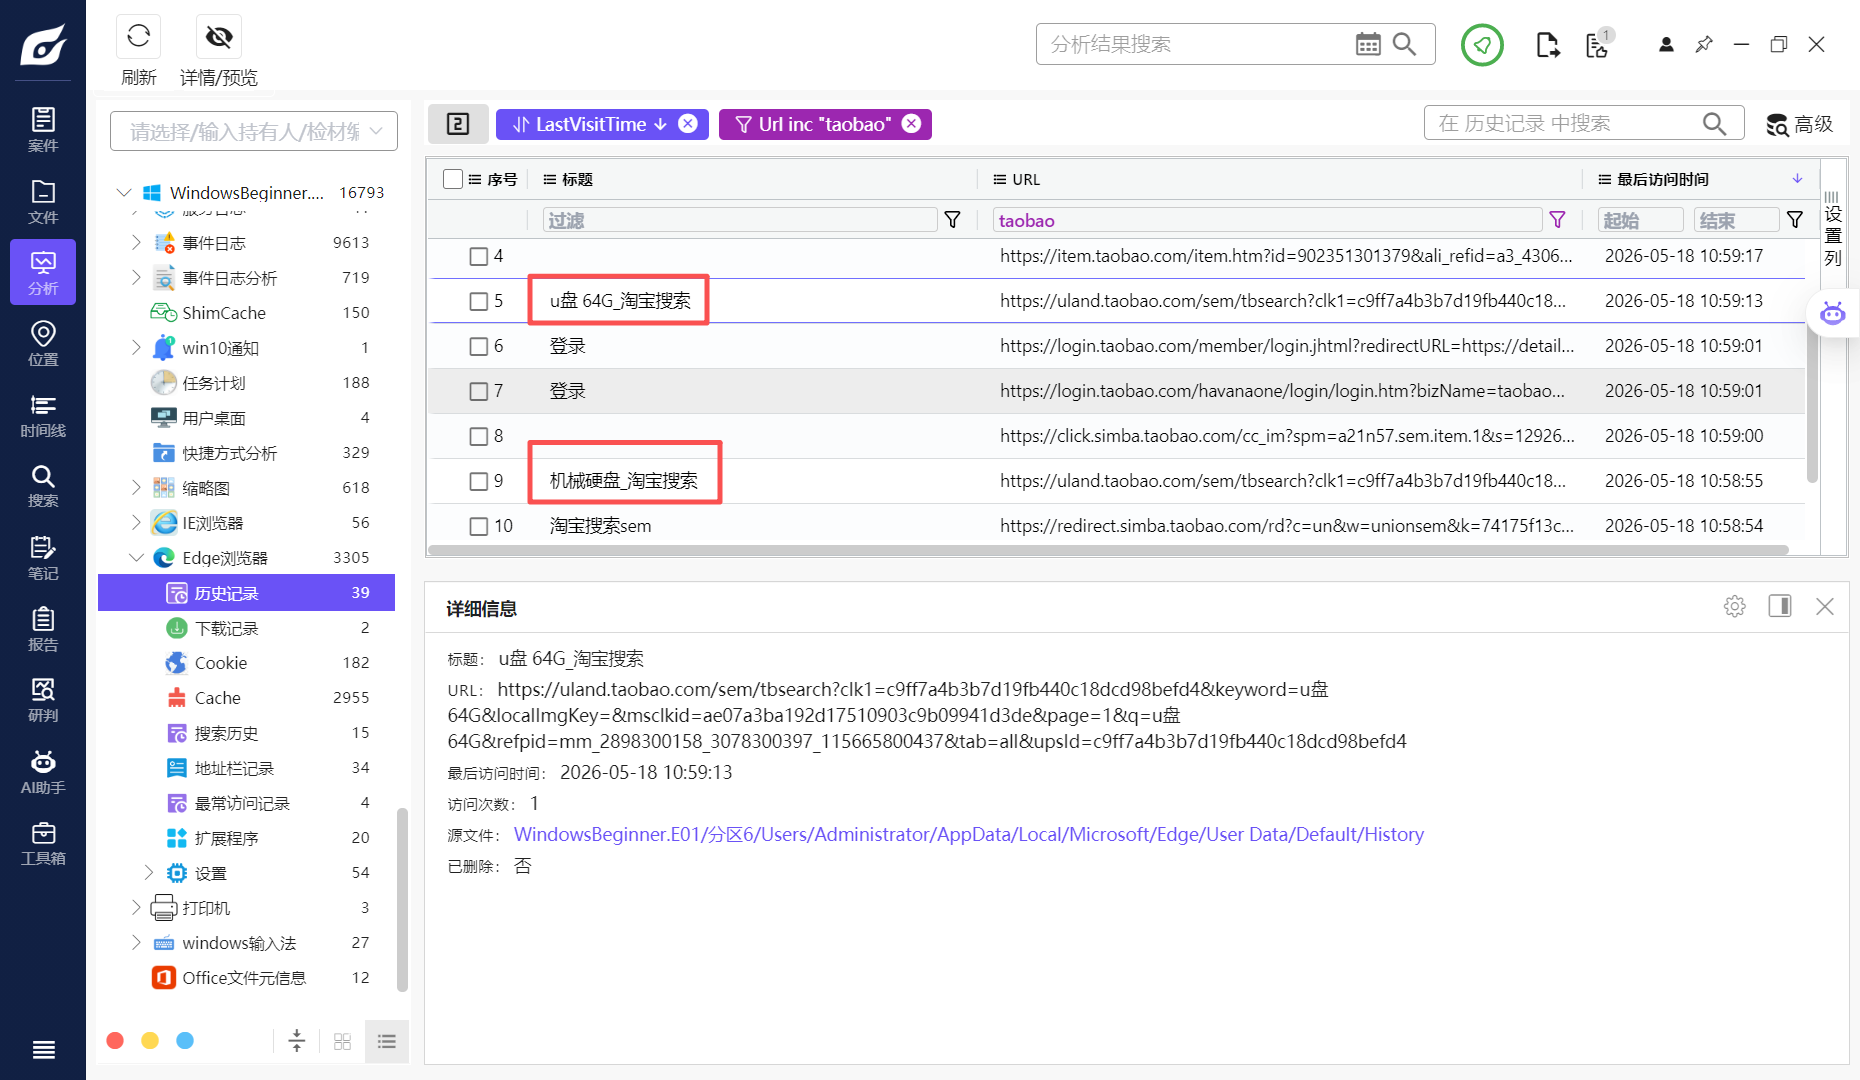Open 研判 sidebar icon
Image resolution: width=1860 pixels, height=1080 pixels.
tap(43, 700)
